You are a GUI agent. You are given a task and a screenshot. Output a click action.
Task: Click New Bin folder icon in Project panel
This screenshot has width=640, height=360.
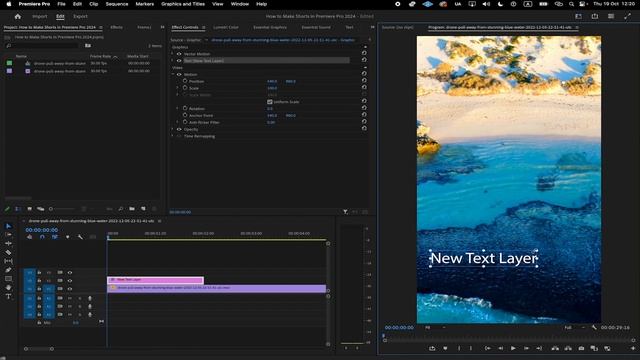coord(132,209)
